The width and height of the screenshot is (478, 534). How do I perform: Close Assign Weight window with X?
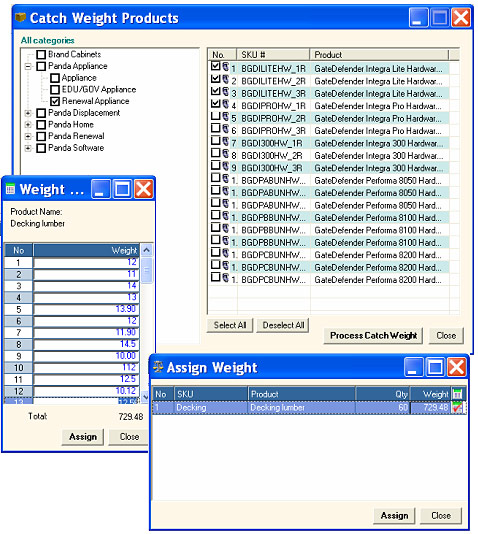point(456,367)
